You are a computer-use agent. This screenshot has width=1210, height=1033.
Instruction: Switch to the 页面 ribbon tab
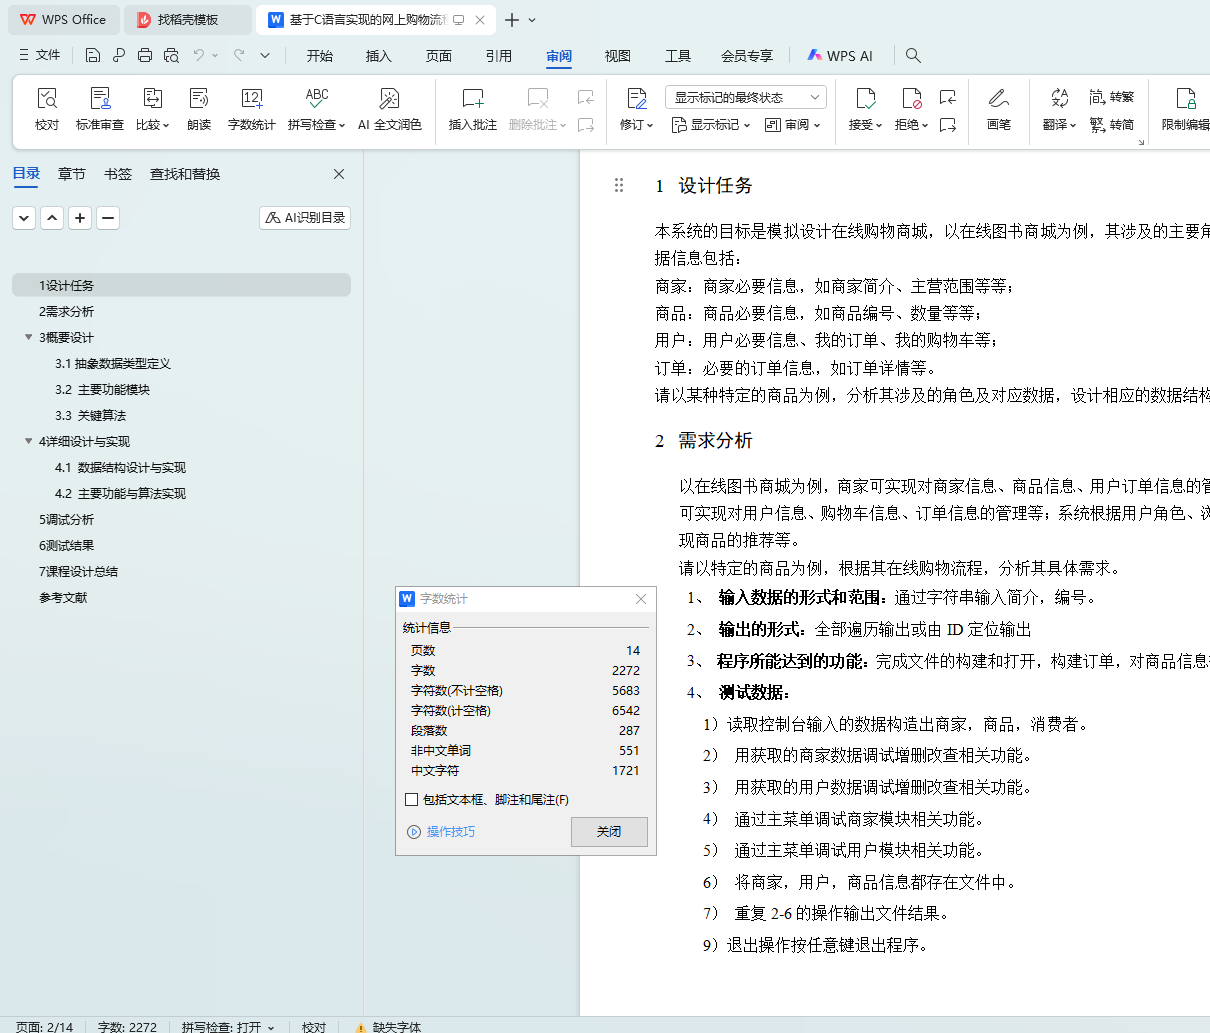click(x=439, y=56)
